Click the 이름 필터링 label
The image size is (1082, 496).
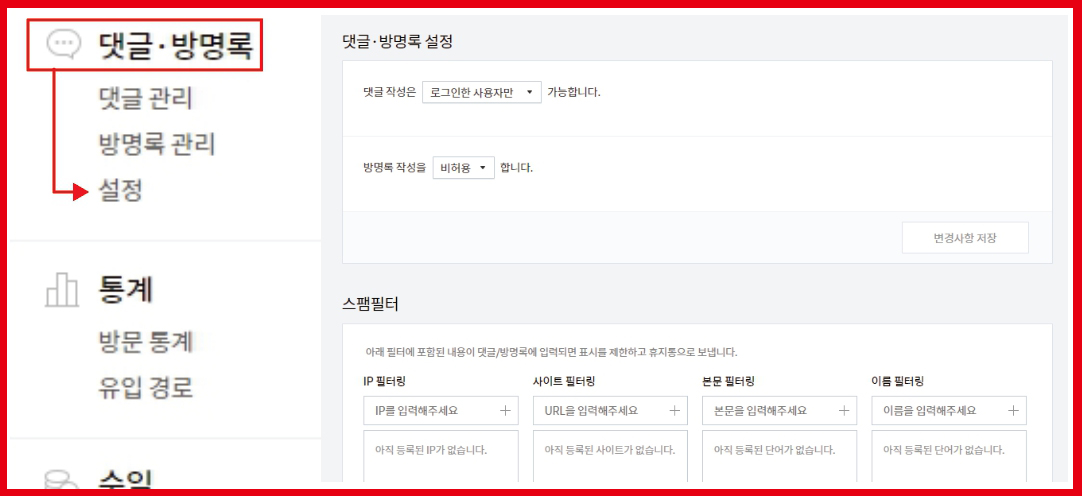pyautogui.click(x=898, y=381)
